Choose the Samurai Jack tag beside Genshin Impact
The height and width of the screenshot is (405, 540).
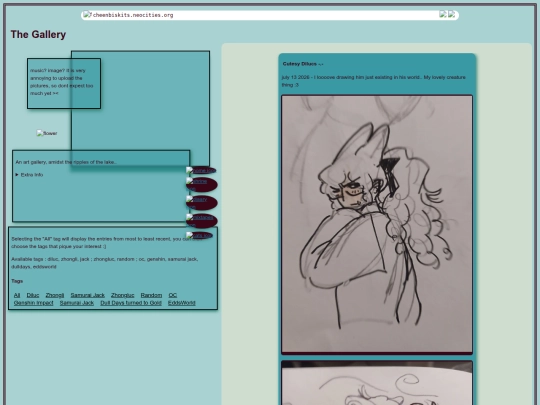(77, 303)
